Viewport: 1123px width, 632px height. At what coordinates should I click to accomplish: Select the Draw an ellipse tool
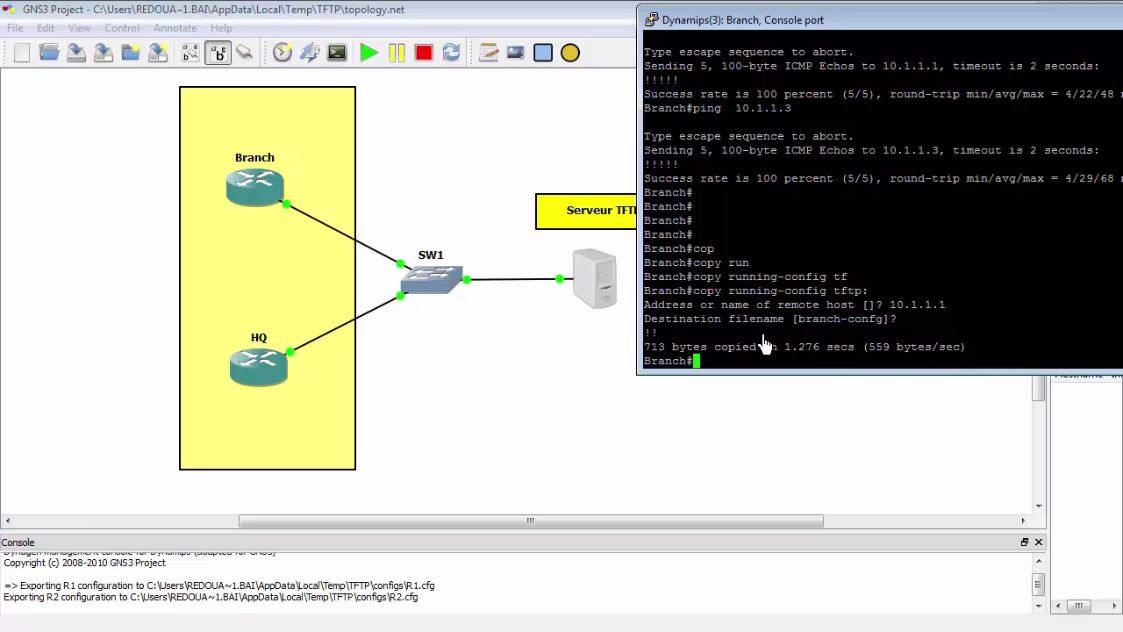[570, 52]
